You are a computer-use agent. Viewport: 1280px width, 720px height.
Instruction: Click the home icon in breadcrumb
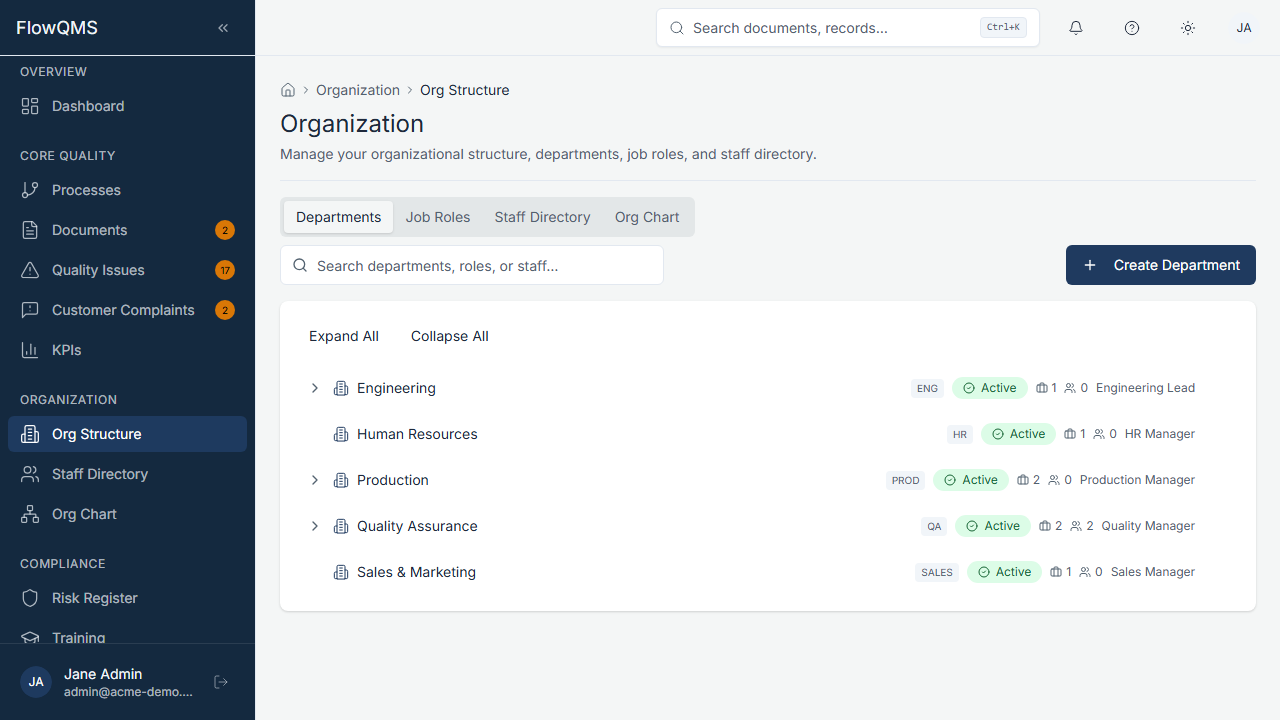click(288, 90)
